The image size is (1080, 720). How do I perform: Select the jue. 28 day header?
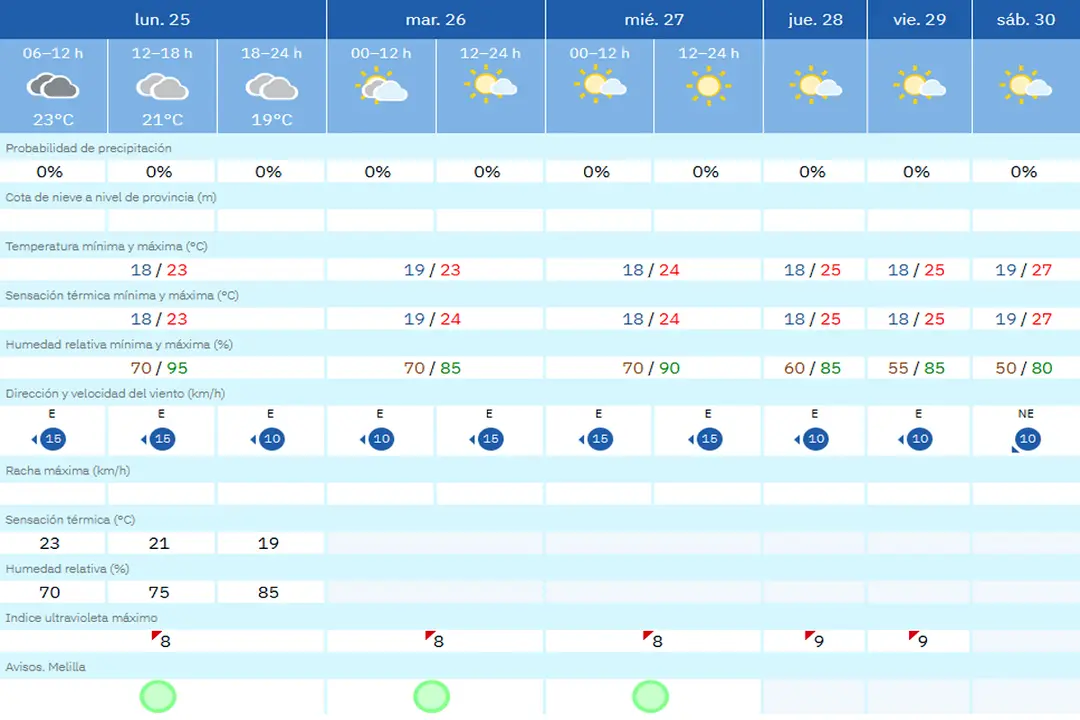click(x=816, y=19)
